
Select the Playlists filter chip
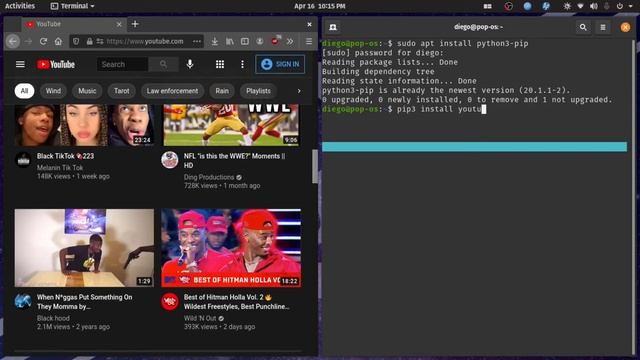click(258, 91)
